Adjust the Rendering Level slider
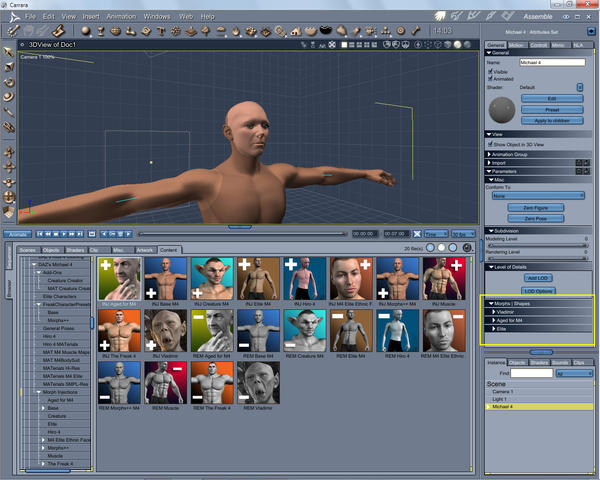The image size is (600, 480). [537, 258]
